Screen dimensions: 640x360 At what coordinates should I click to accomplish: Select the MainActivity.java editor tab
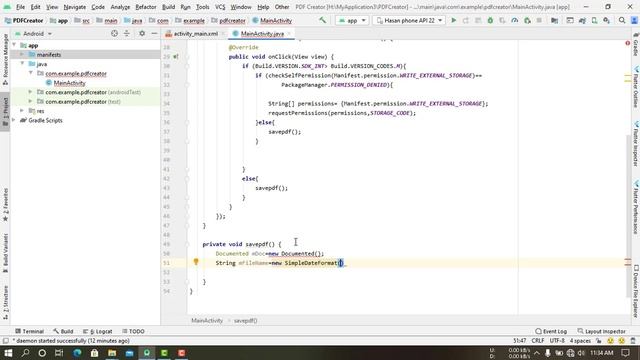262,34
